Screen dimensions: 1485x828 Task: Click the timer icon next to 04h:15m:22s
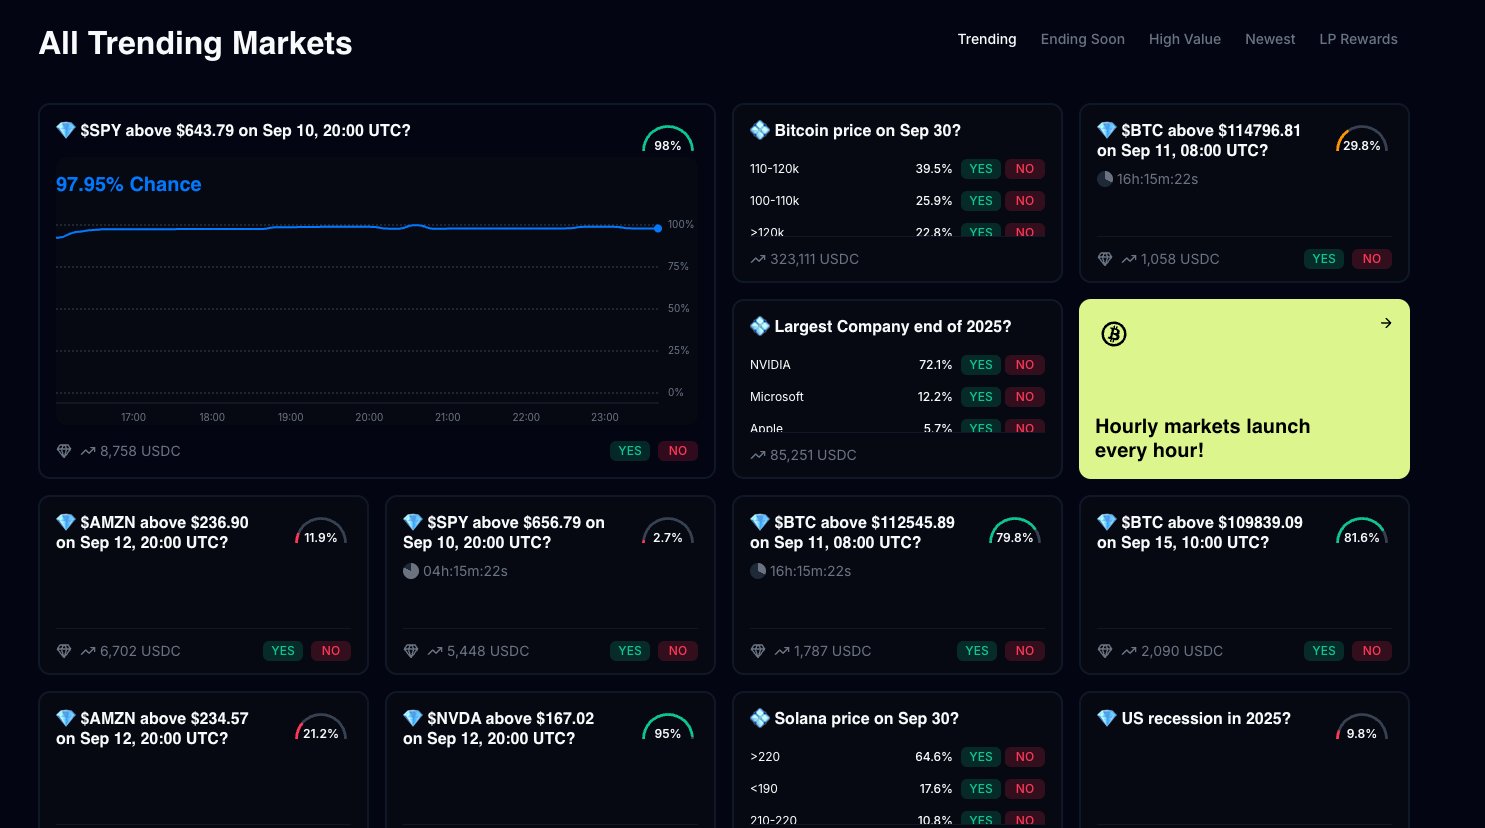click(411, 571)
